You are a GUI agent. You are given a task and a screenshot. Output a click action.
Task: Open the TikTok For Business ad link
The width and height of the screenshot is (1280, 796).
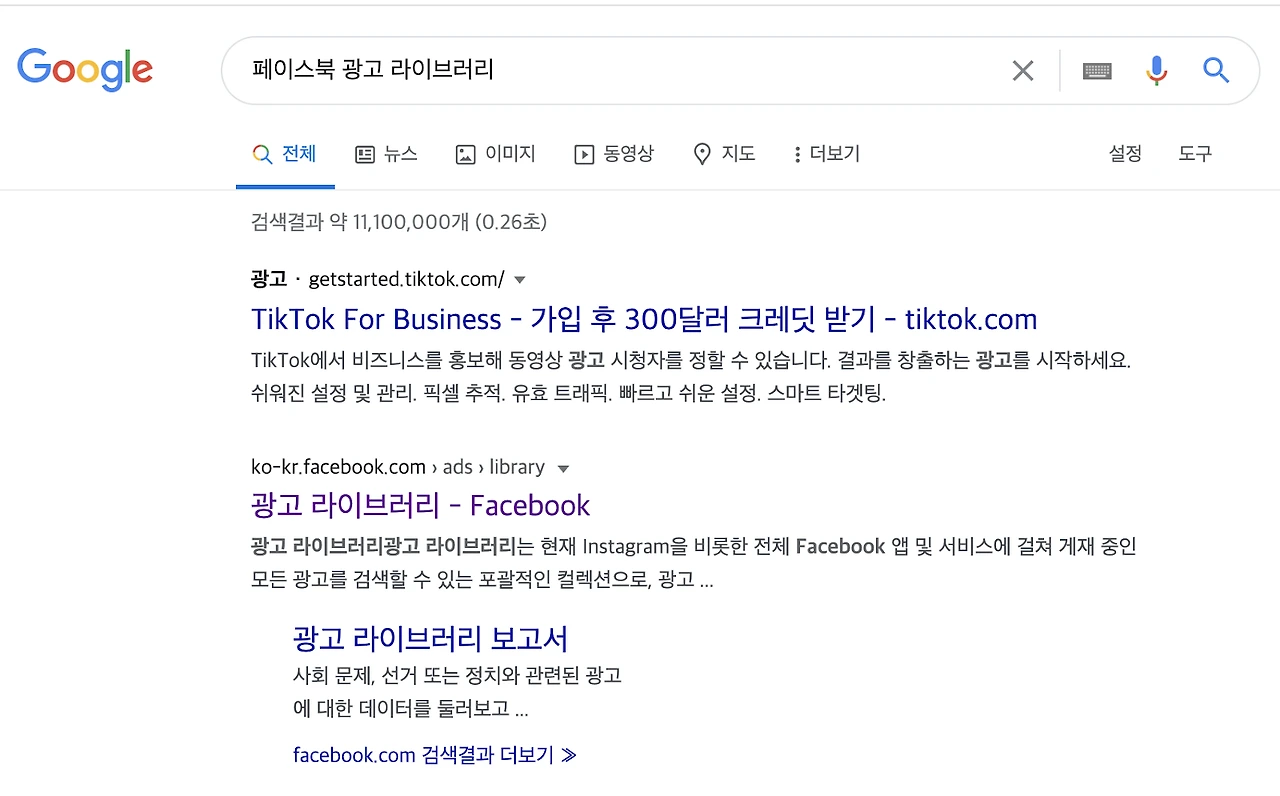[x=644, y=319]
